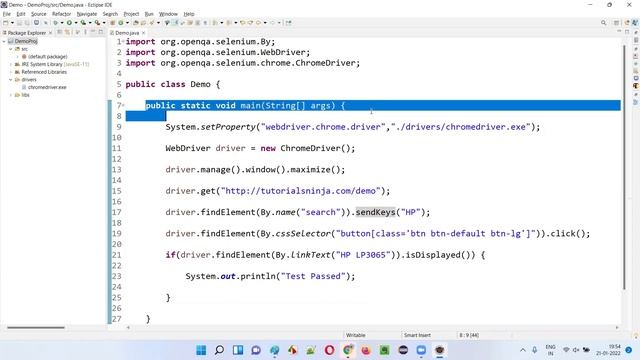Click the Coverage launch toolbar icon
This screenshot has height=360, width=640.
pos(83,23)
